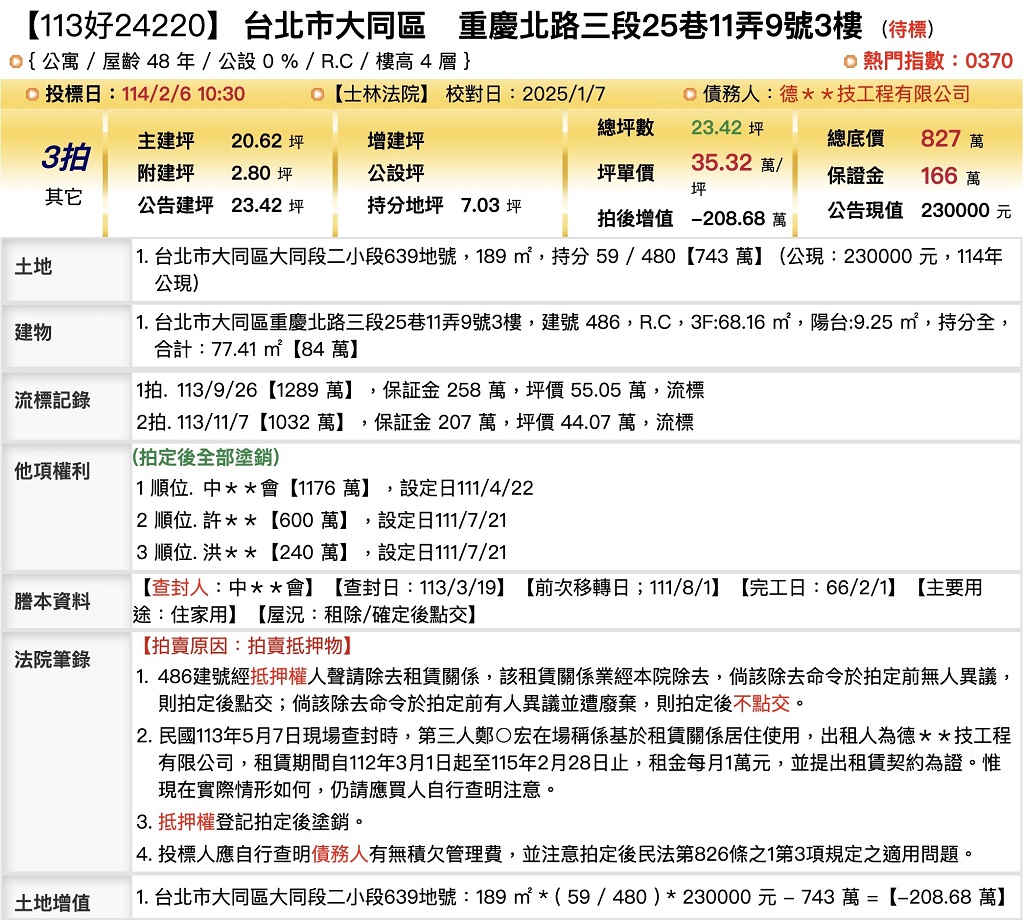Click the red 債務人 link in note 4
Screen dimensions: 1024x920
coord(340,853)
